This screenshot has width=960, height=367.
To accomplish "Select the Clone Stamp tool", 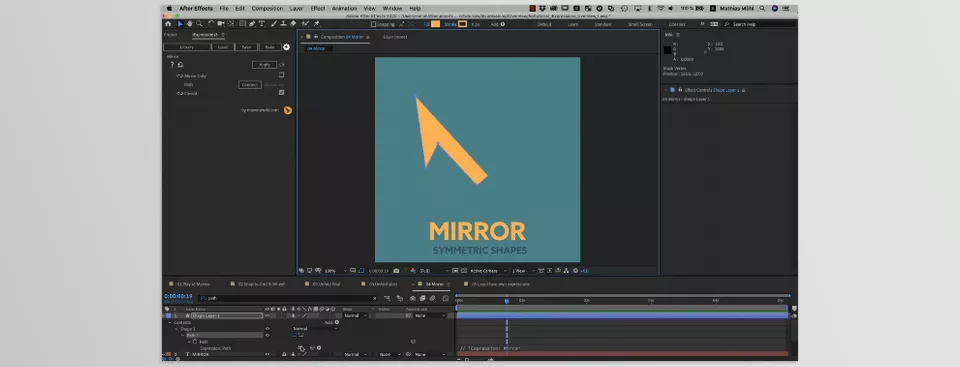I will click(x=283, y=24).
